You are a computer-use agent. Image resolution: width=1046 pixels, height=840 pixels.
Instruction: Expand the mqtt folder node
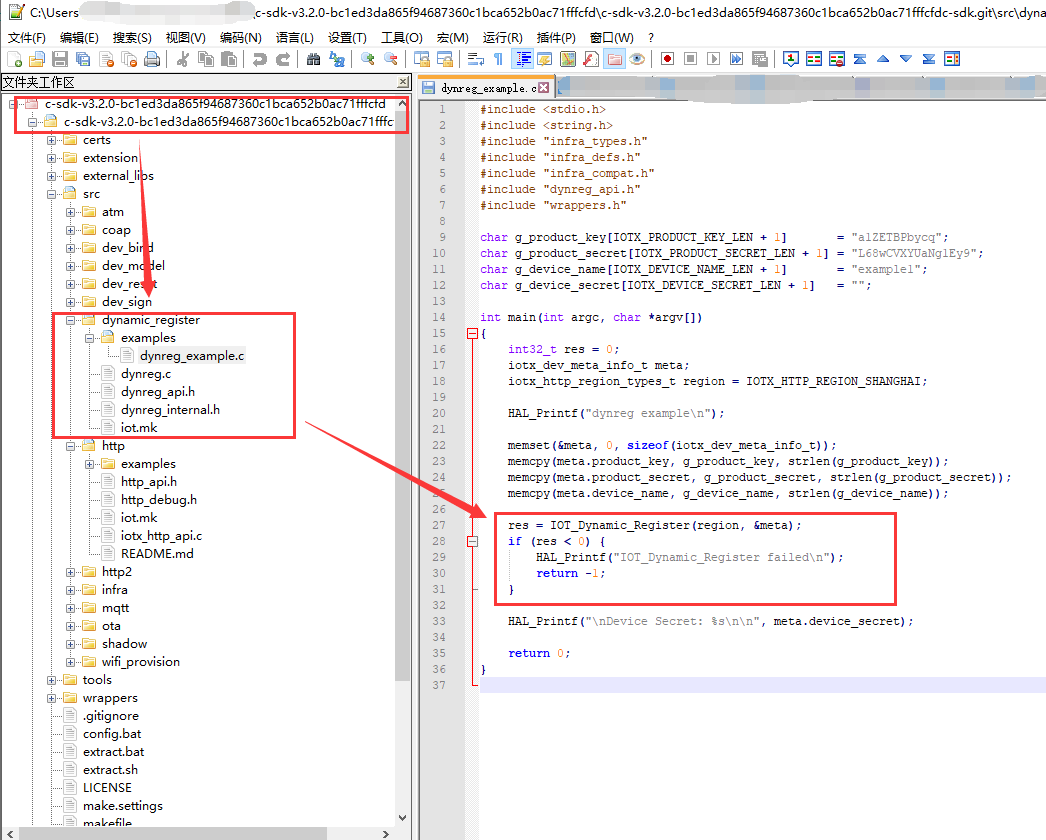pos(70,608)
